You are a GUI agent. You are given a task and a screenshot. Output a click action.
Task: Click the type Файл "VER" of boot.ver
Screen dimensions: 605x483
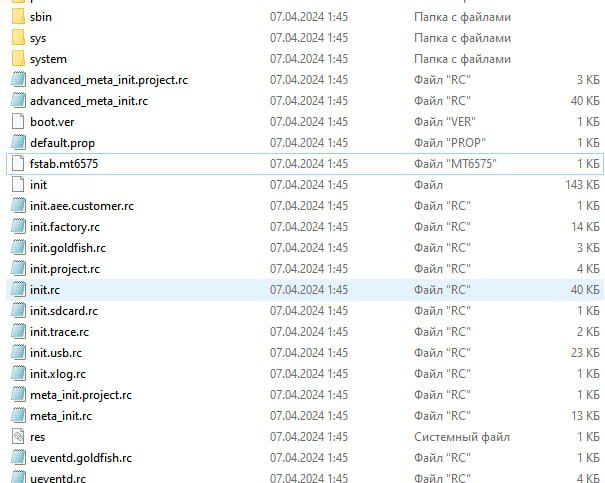444,122
